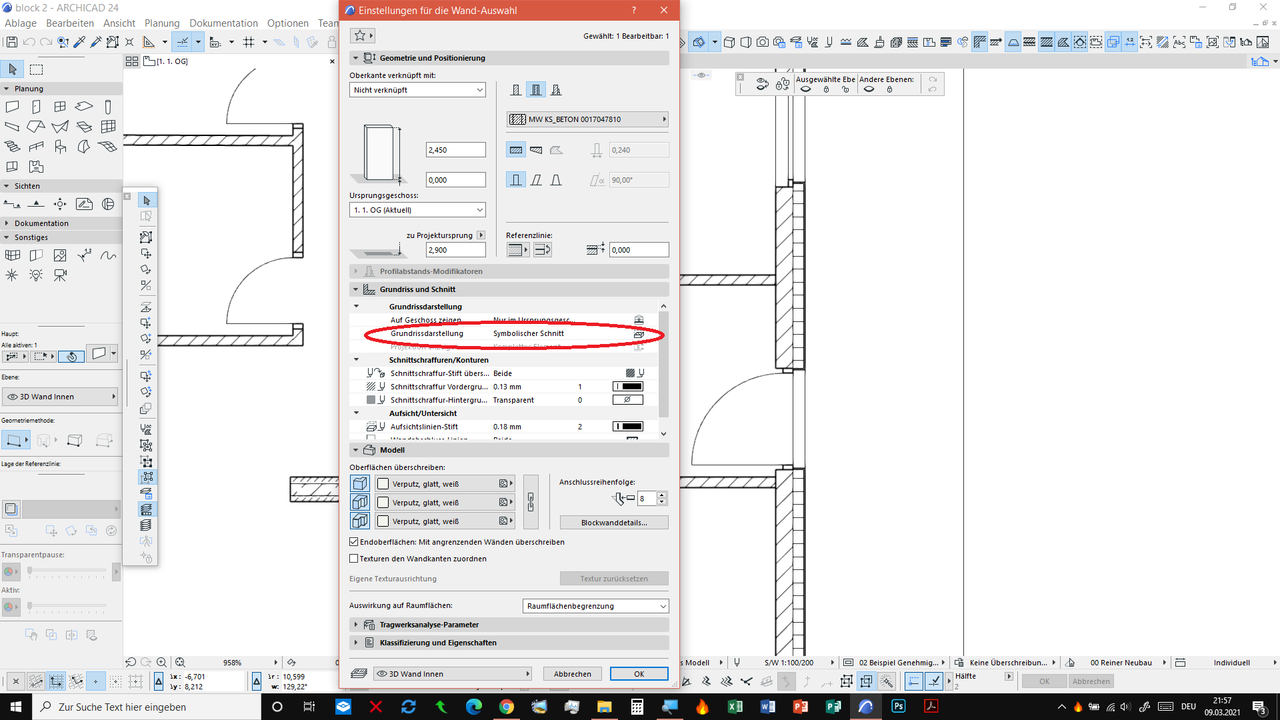The width and height of the screenshot is (1280, 720).
Task: Select the Wall tool under Planung
Action: coord(12,107)
